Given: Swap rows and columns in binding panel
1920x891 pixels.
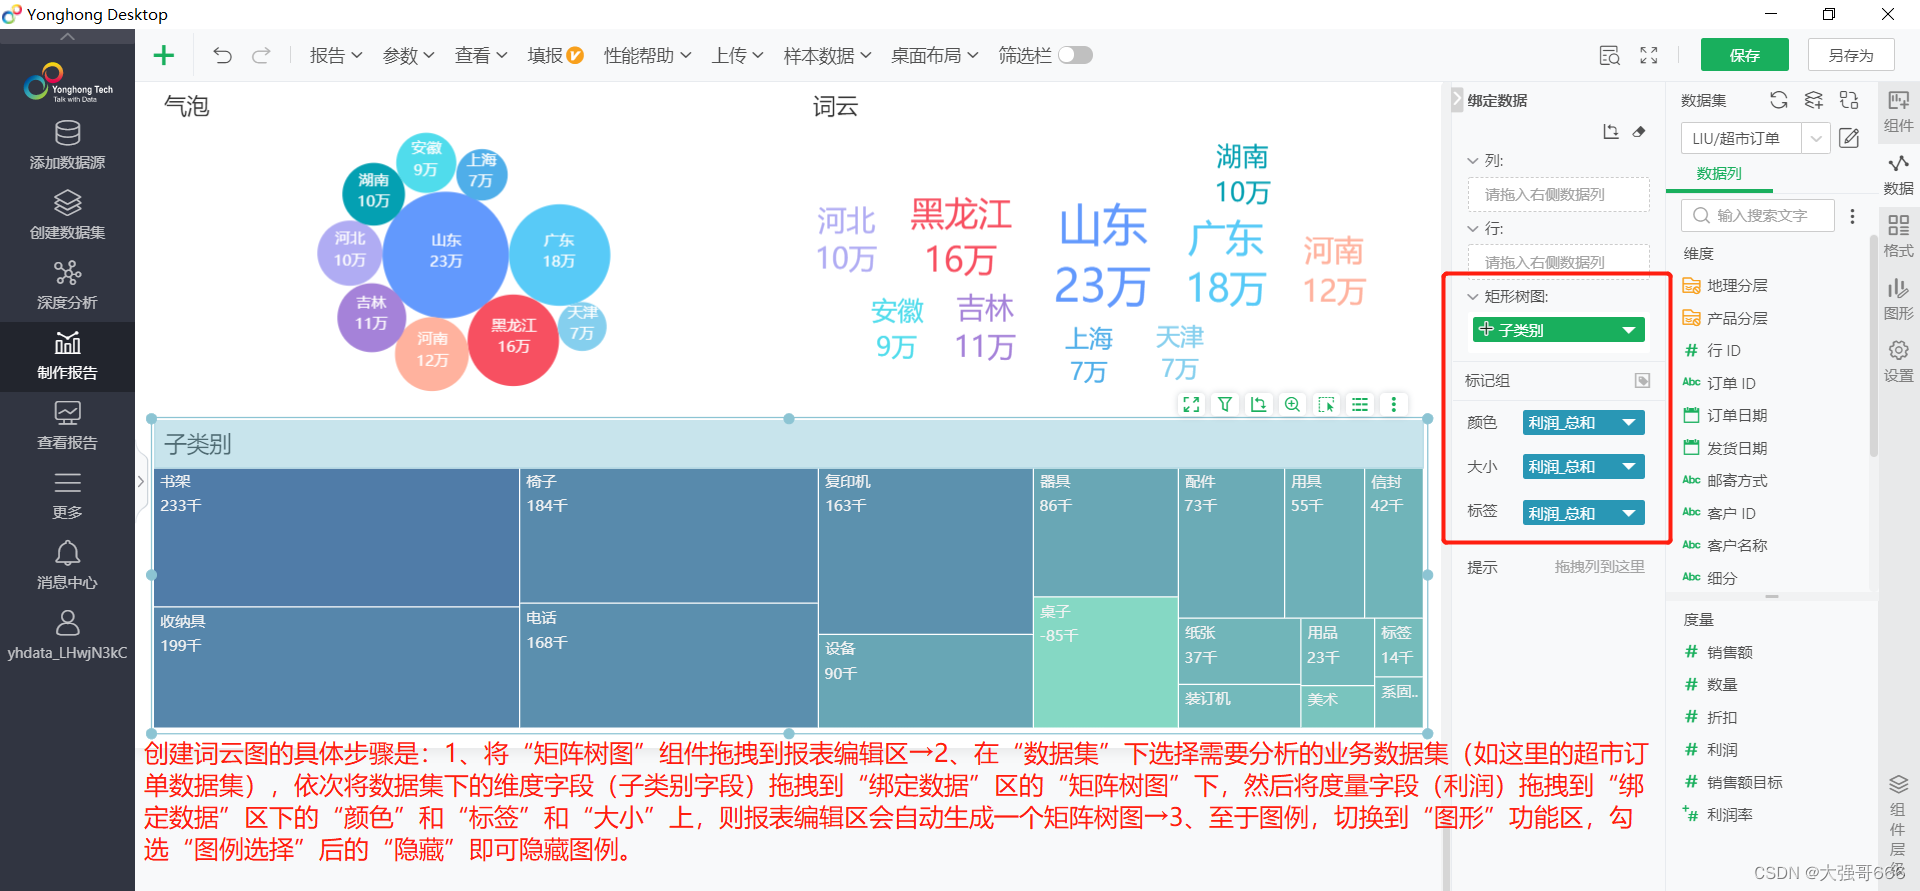Looking at the screenshot, I should (x=1610, y=131).
